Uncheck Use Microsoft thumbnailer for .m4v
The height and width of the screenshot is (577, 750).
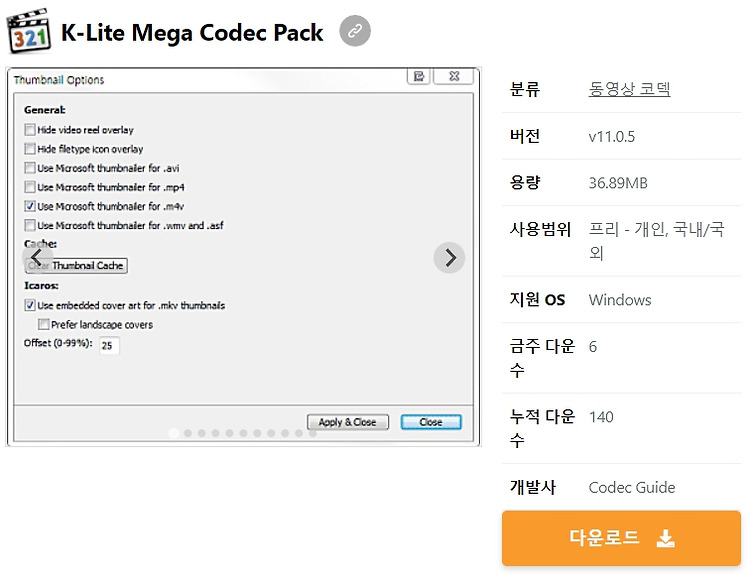coord(30,206)
